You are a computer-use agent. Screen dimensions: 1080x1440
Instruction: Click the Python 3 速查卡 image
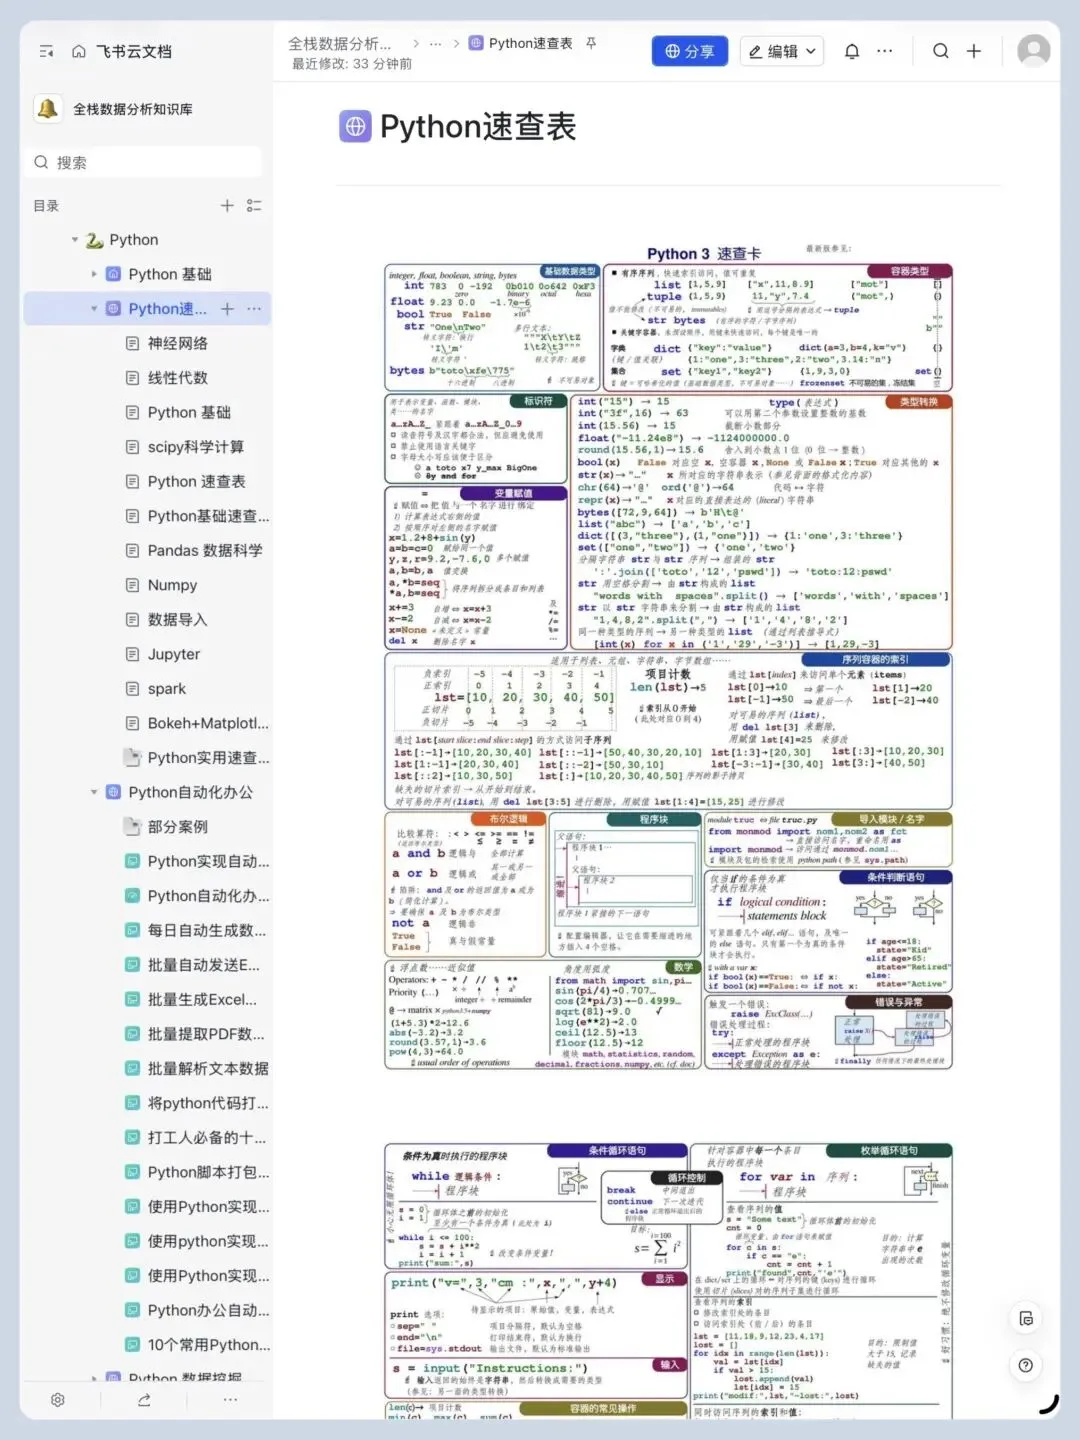(x=669, y=657)
